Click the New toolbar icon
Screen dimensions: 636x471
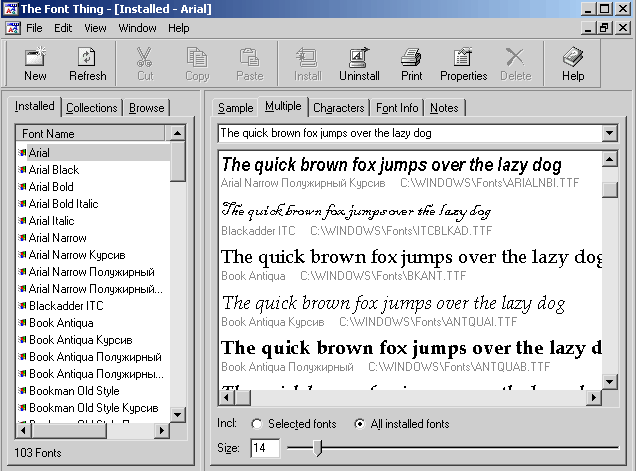point(35,57)
